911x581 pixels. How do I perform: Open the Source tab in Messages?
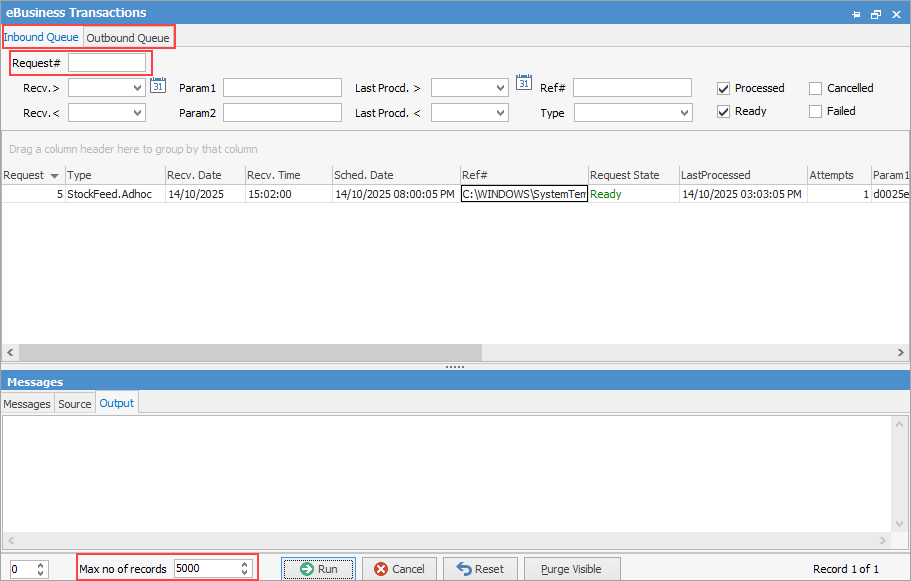pyautogui.click(x=75, y=404)
